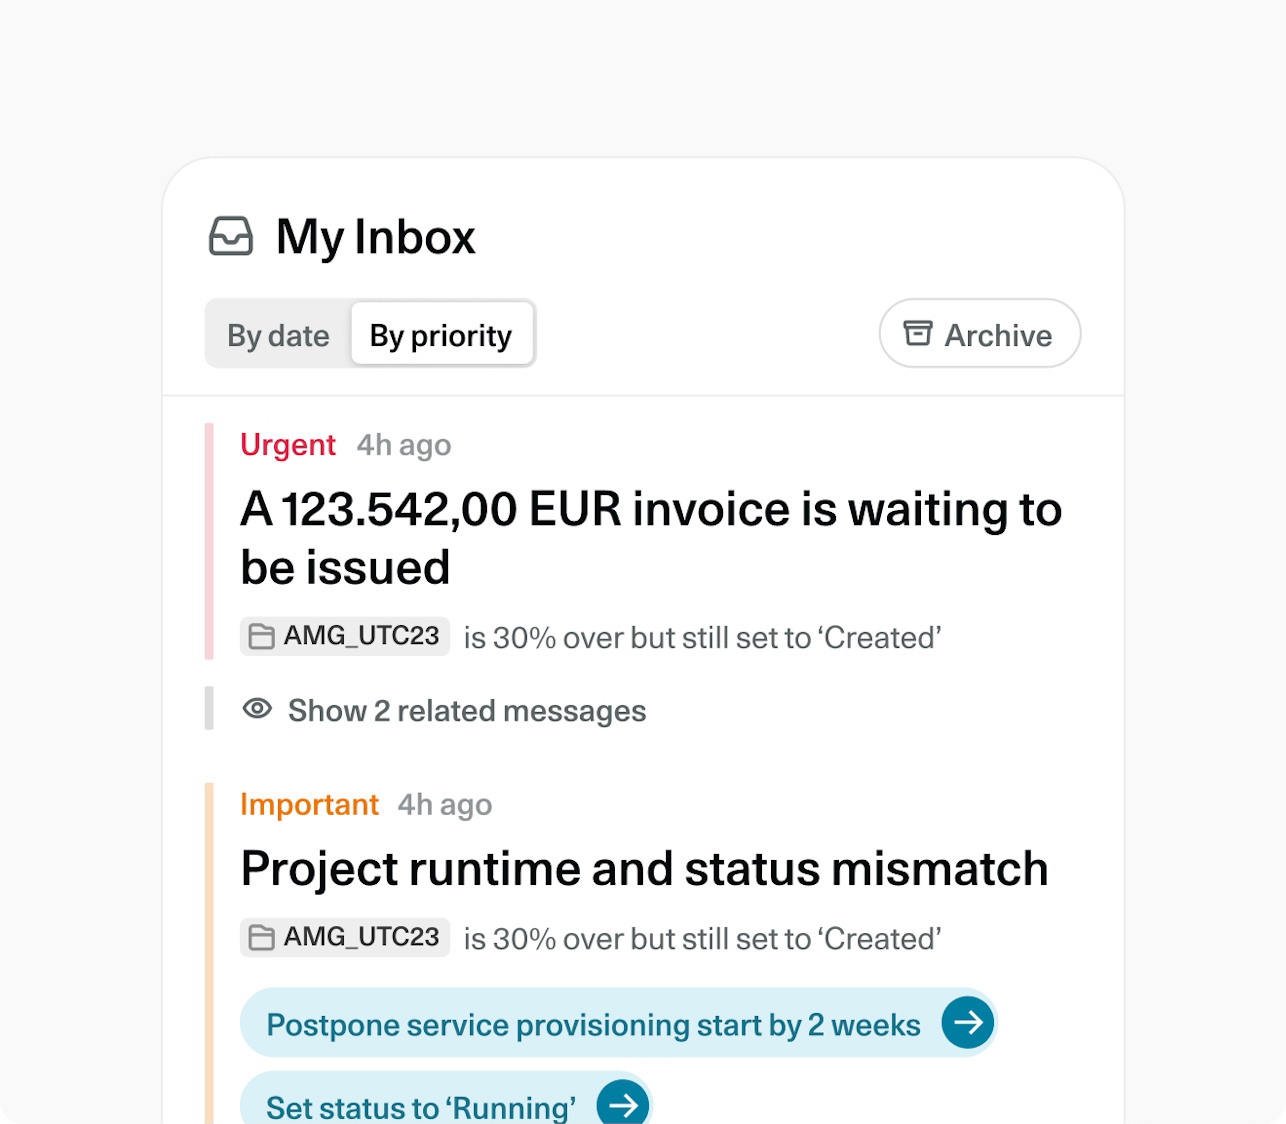Click the eye icon for related messages
Screen dimensions: 1286x1124
click(x=257, y=709)
